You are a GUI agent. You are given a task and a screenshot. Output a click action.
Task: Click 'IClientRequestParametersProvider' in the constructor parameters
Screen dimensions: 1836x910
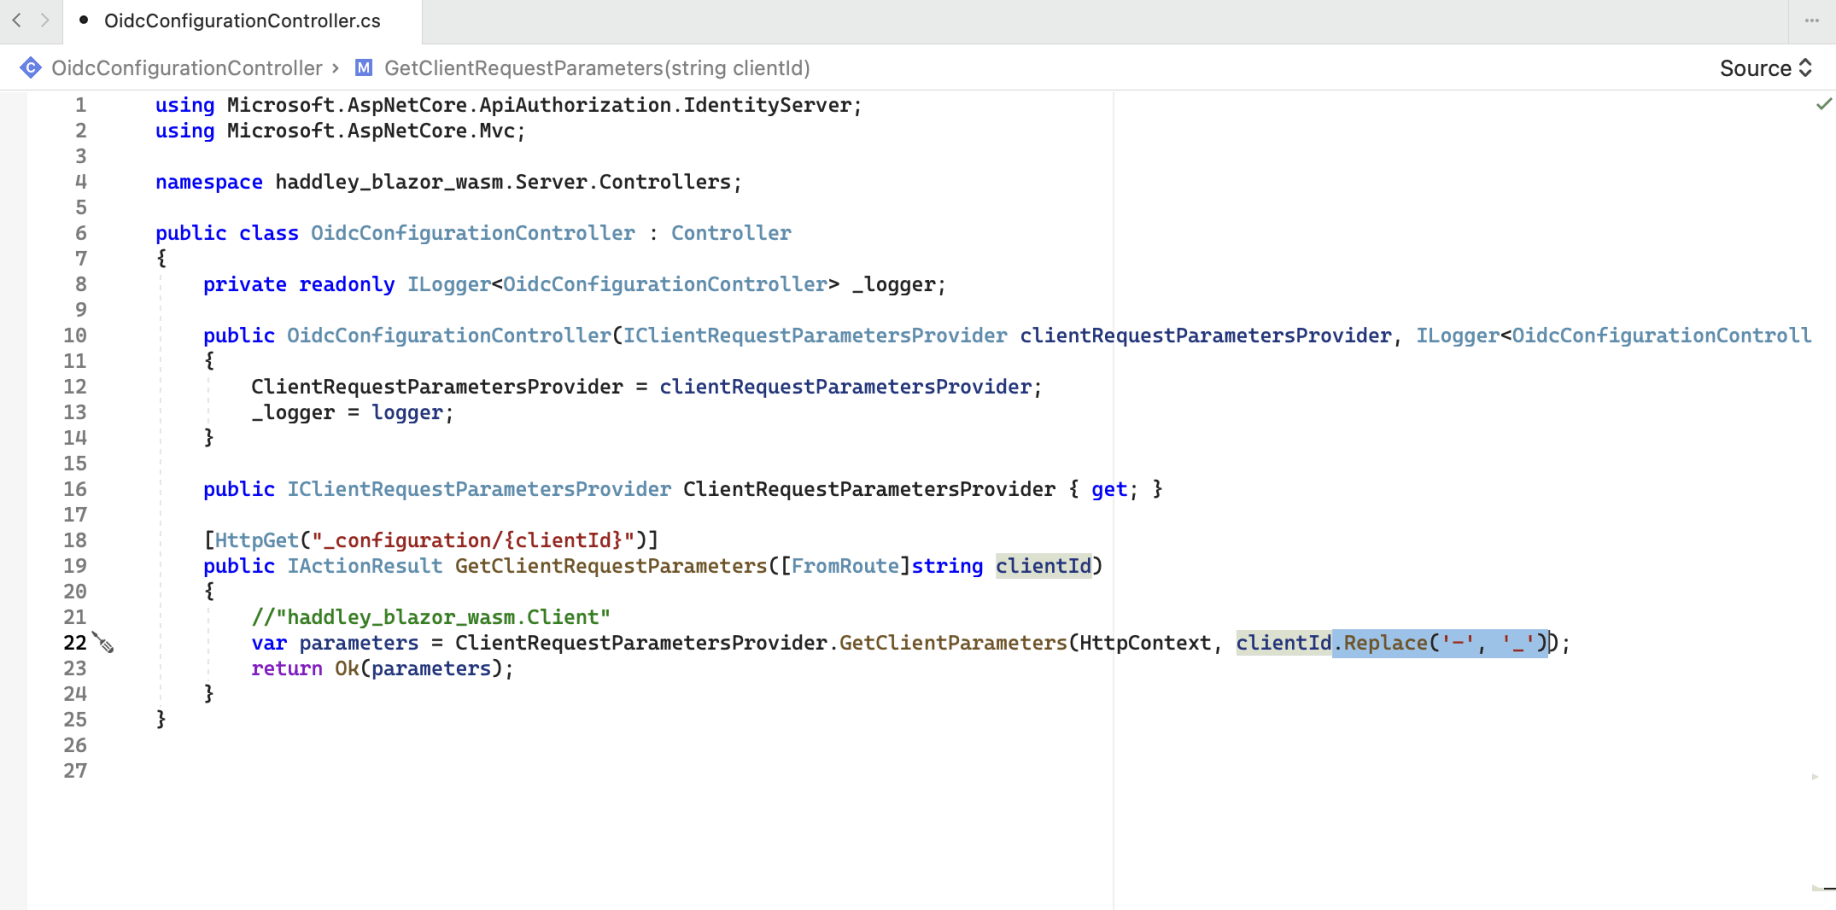click(x=815, y=335)
